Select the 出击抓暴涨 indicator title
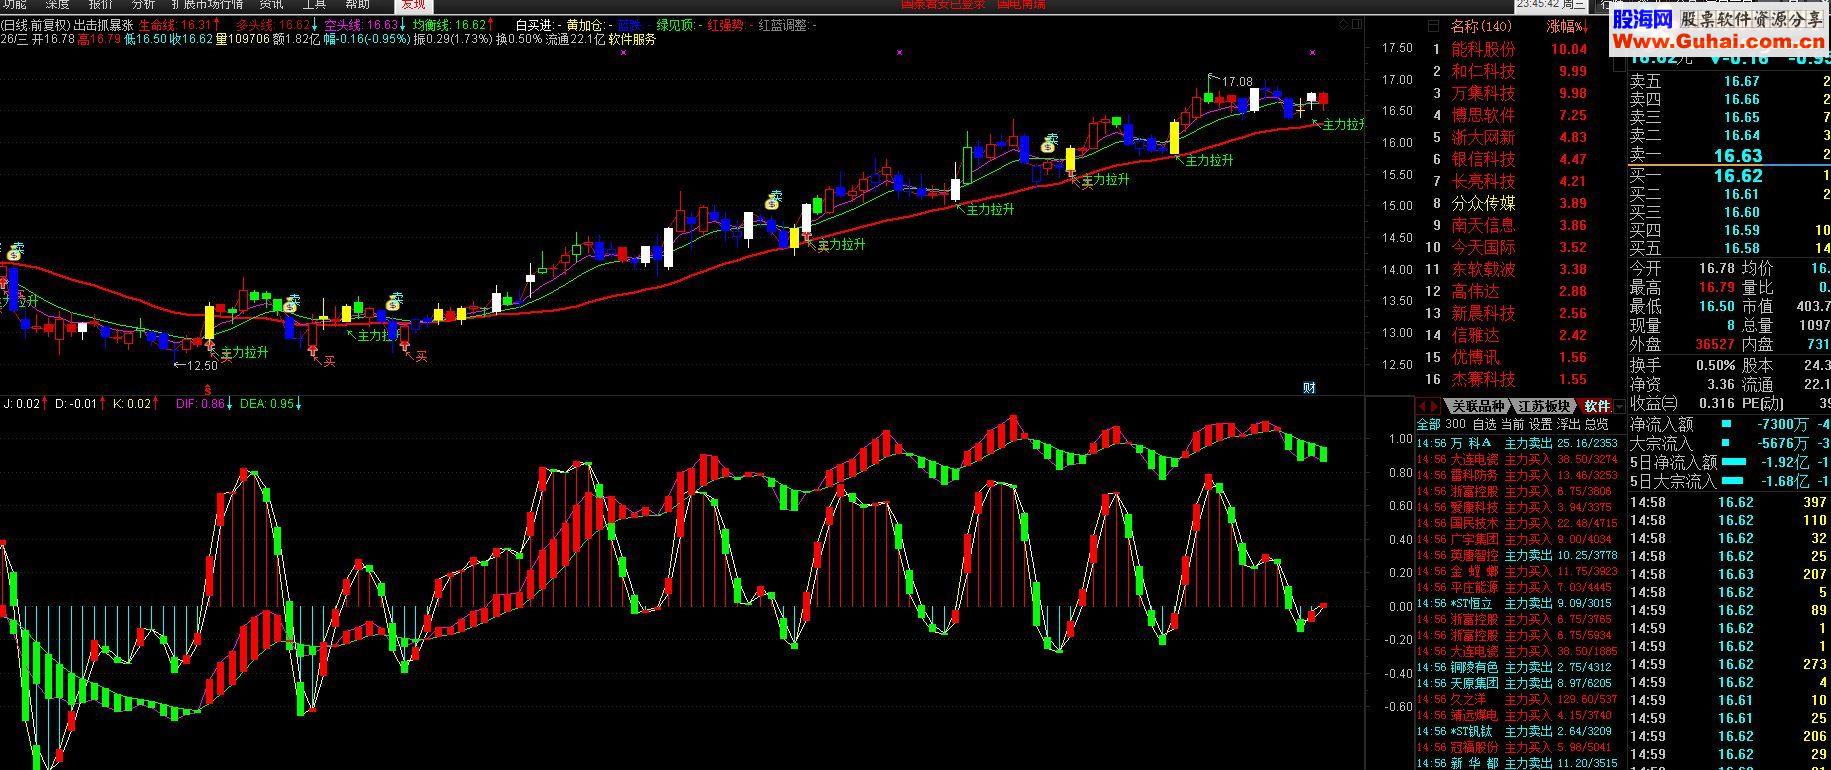 103,25
